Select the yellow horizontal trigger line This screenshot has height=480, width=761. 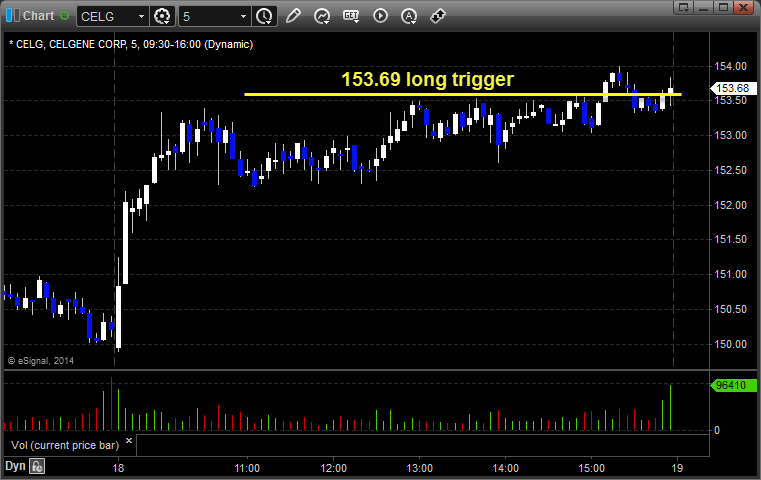point(463,94)
